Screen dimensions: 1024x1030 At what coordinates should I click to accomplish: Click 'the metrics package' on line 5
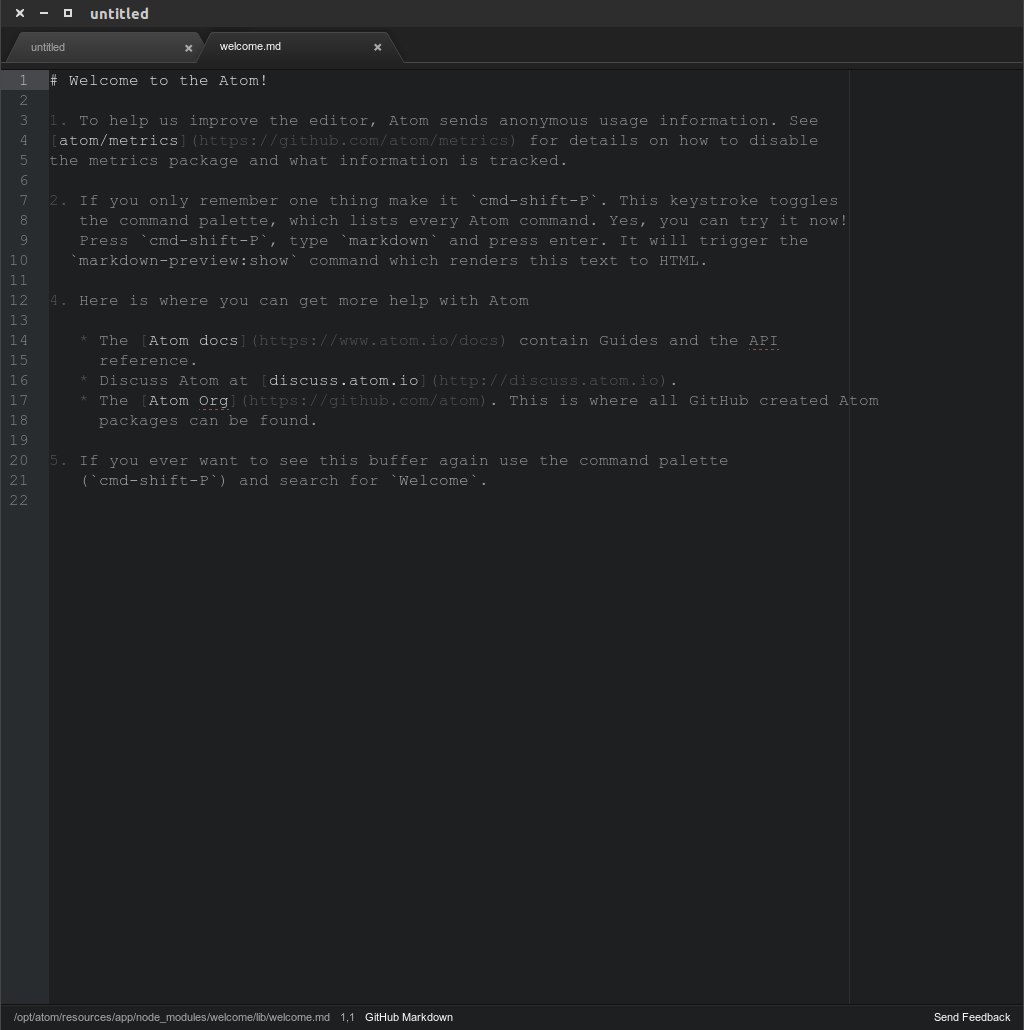[x=144, y=160]
